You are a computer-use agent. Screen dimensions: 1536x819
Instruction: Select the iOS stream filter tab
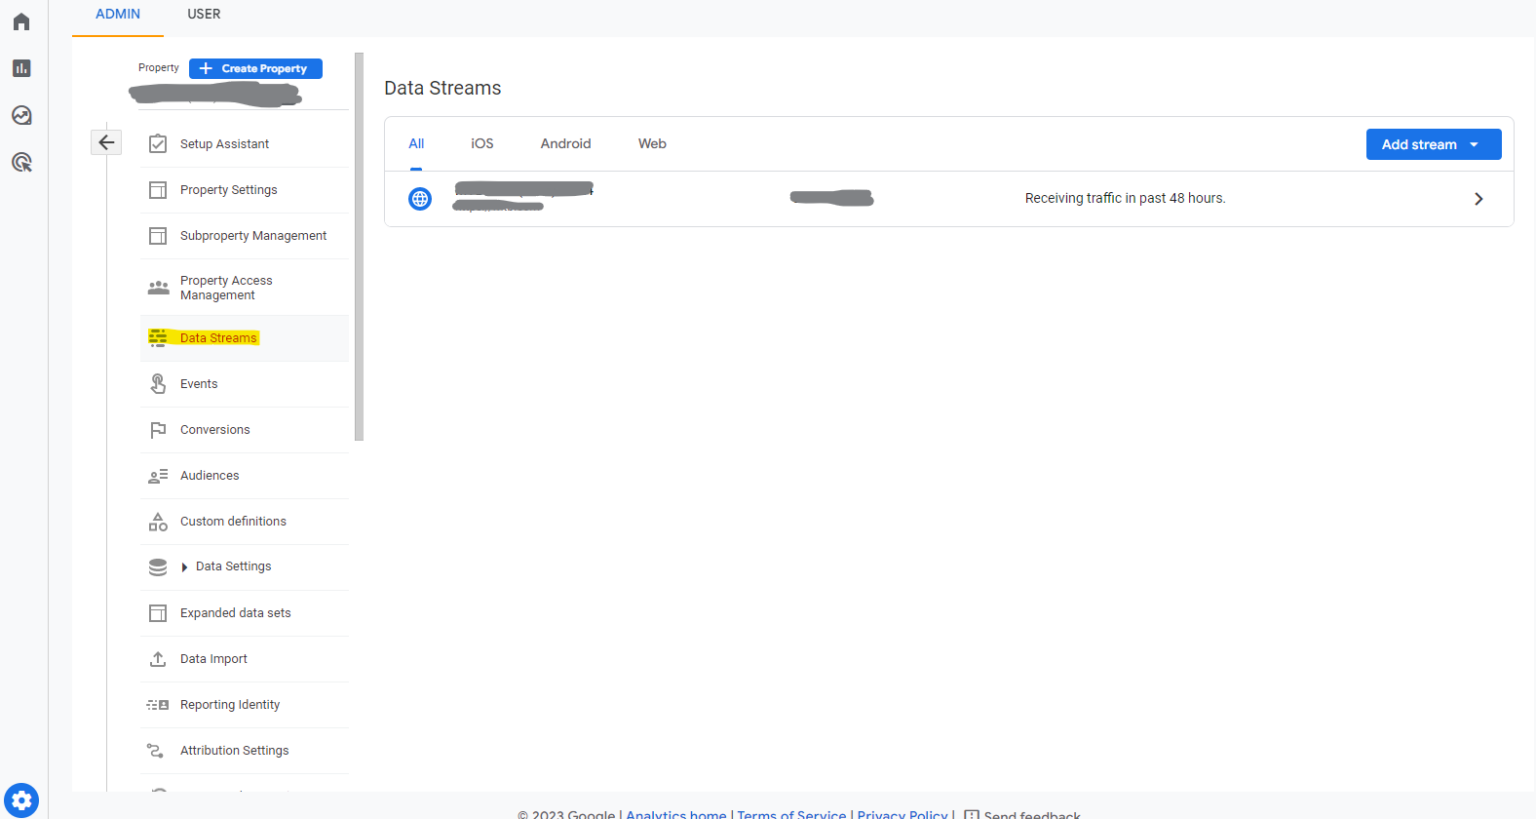(482, 143)
